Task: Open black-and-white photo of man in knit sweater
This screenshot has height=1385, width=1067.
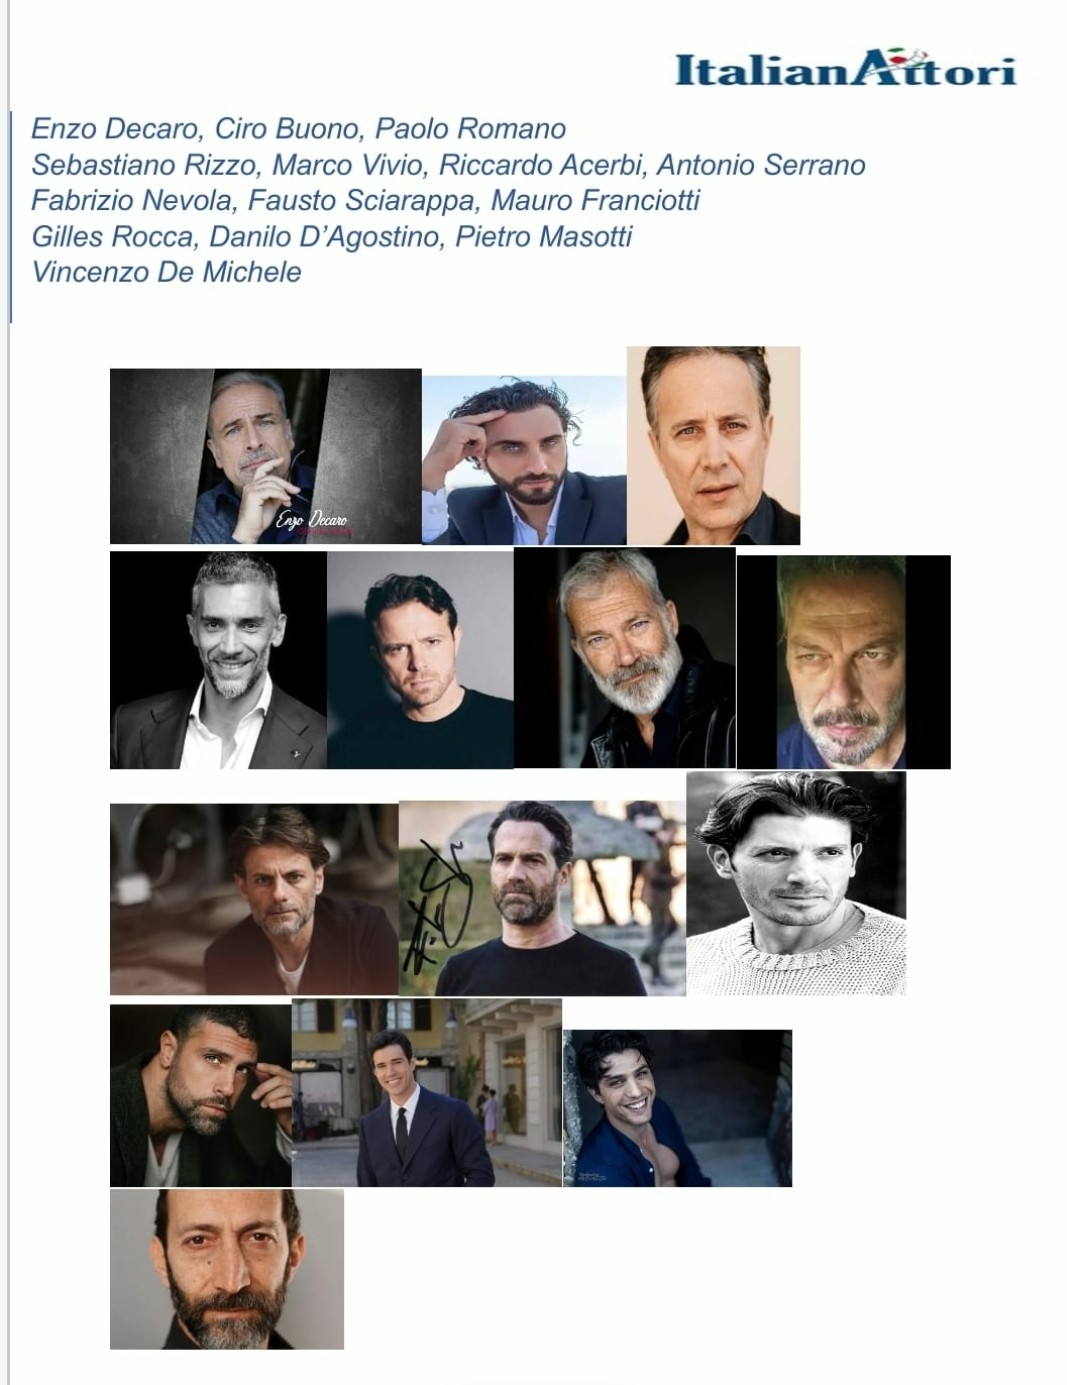Action: (x=796, y=883)
